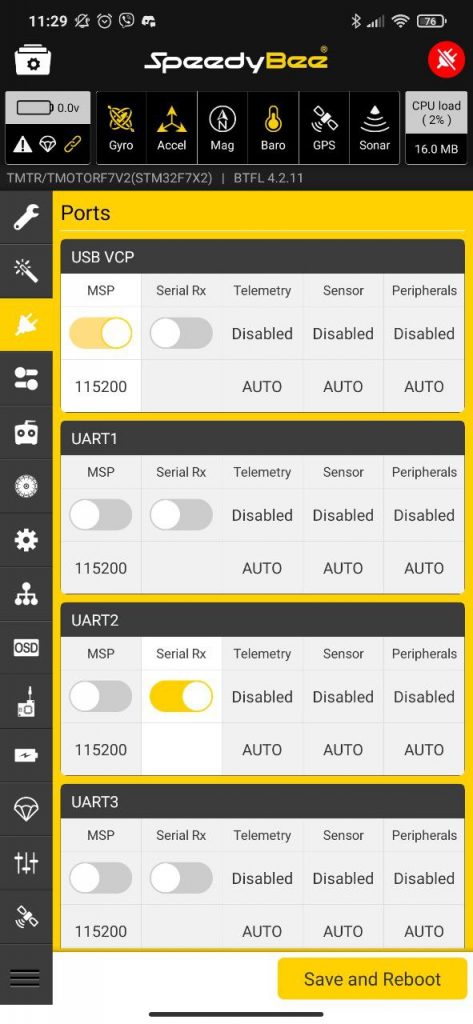
Task: Open the parachute failsafe sidebar tab
Action: click(26, 809)
